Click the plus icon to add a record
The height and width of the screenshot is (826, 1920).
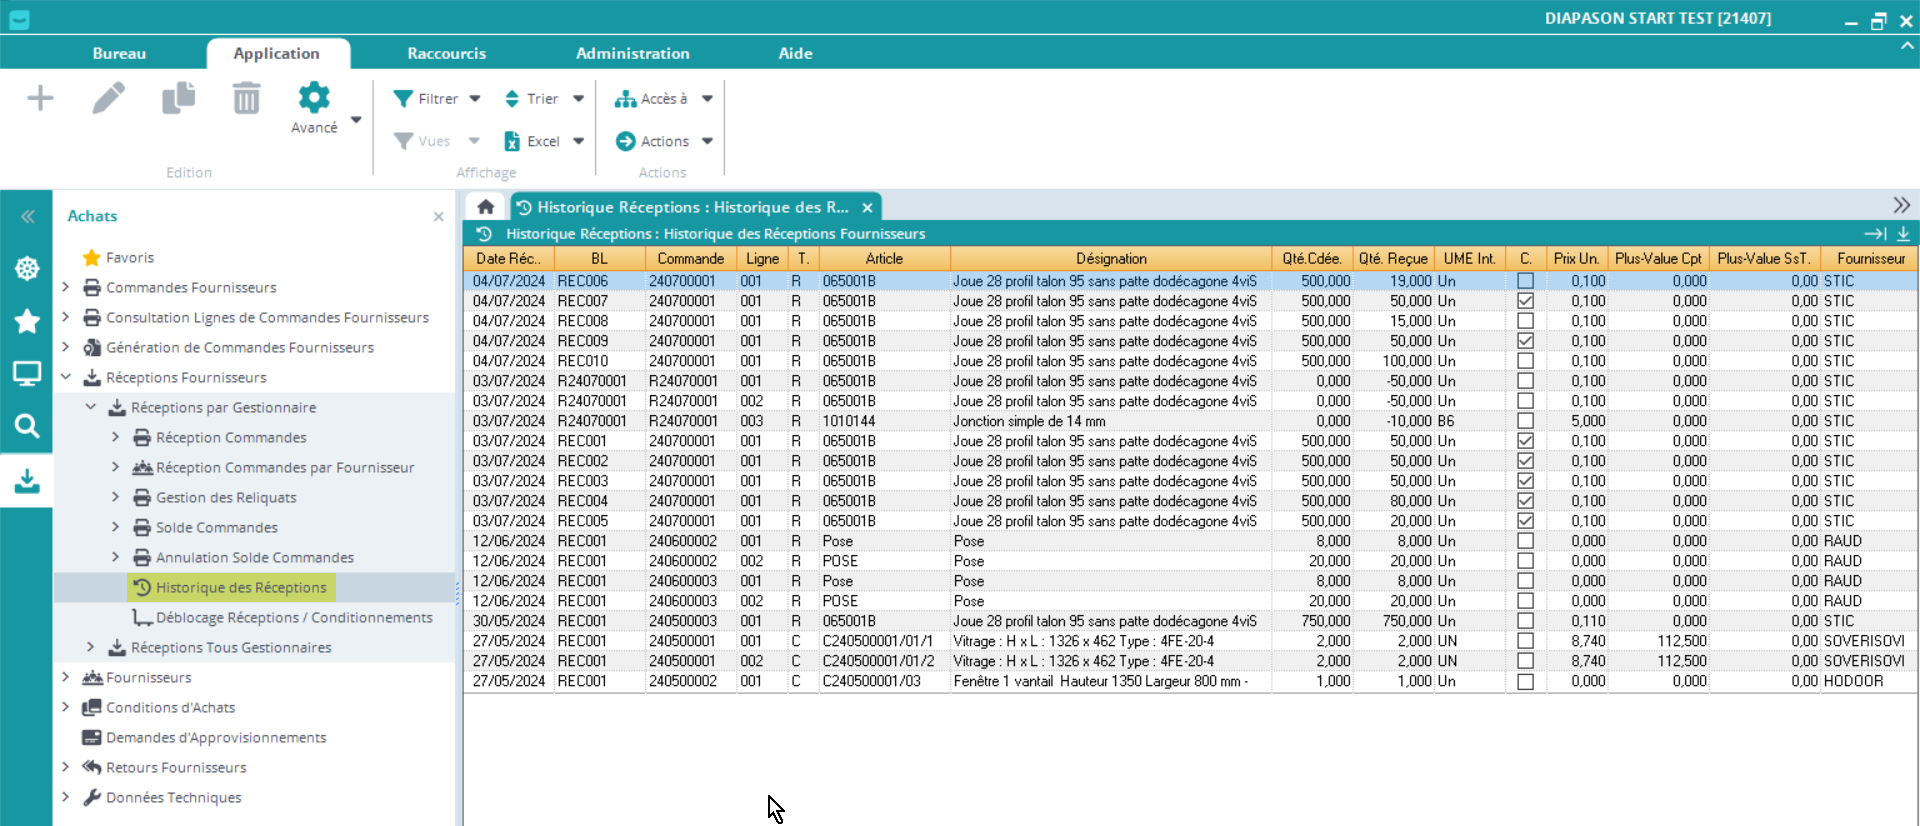point(40,98)
